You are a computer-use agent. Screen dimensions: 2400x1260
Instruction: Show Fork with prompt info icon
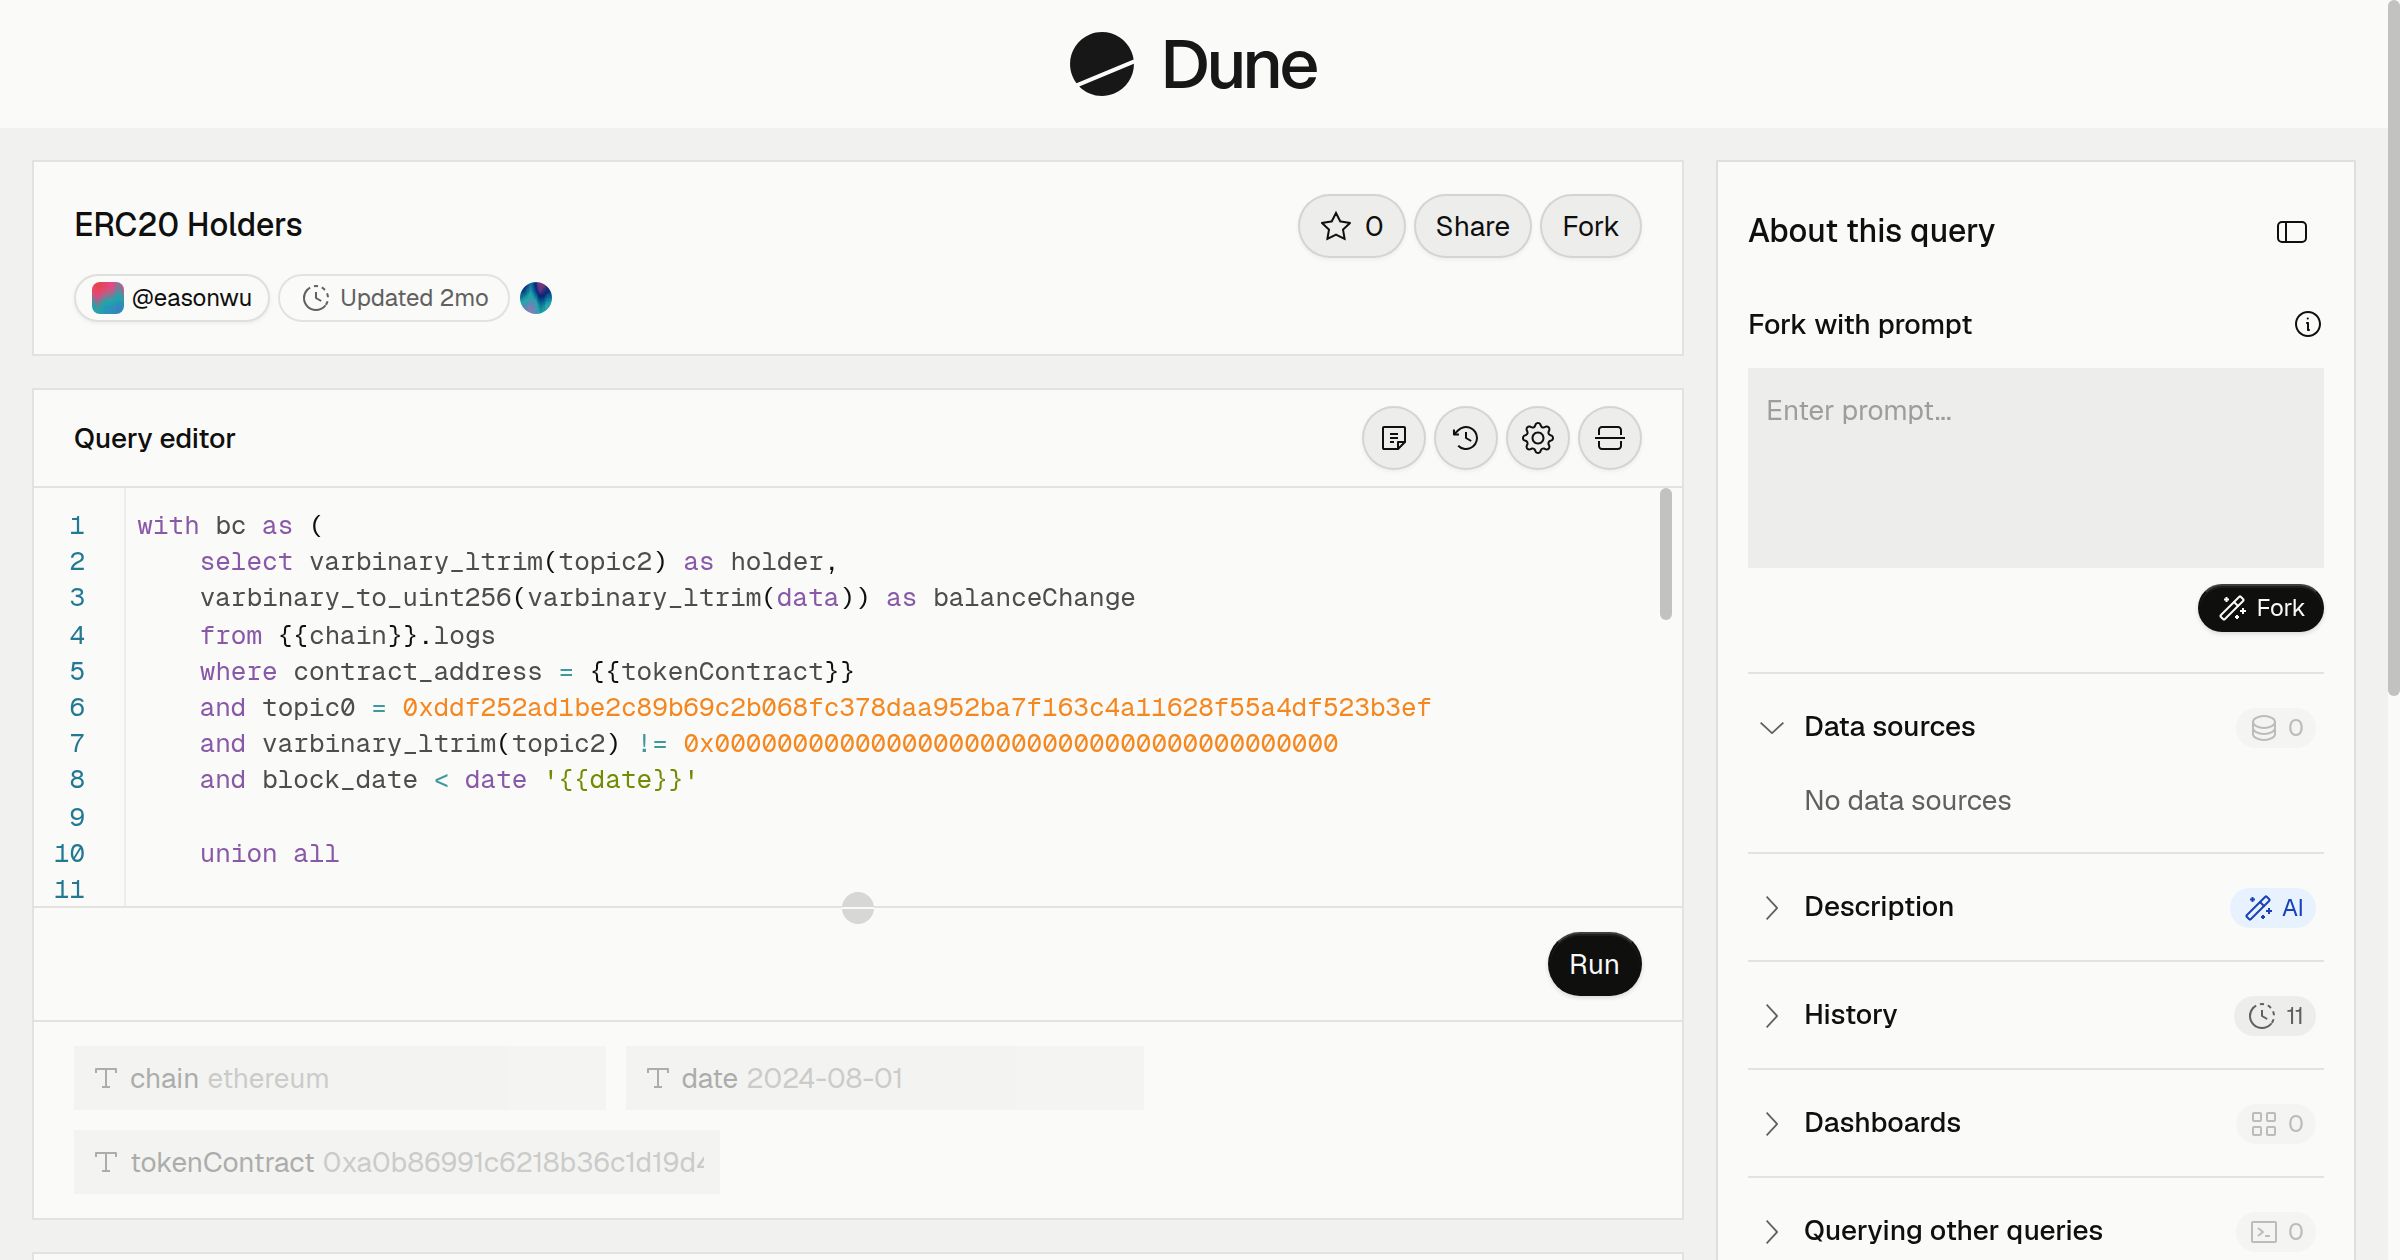[x=2308, y=324]
